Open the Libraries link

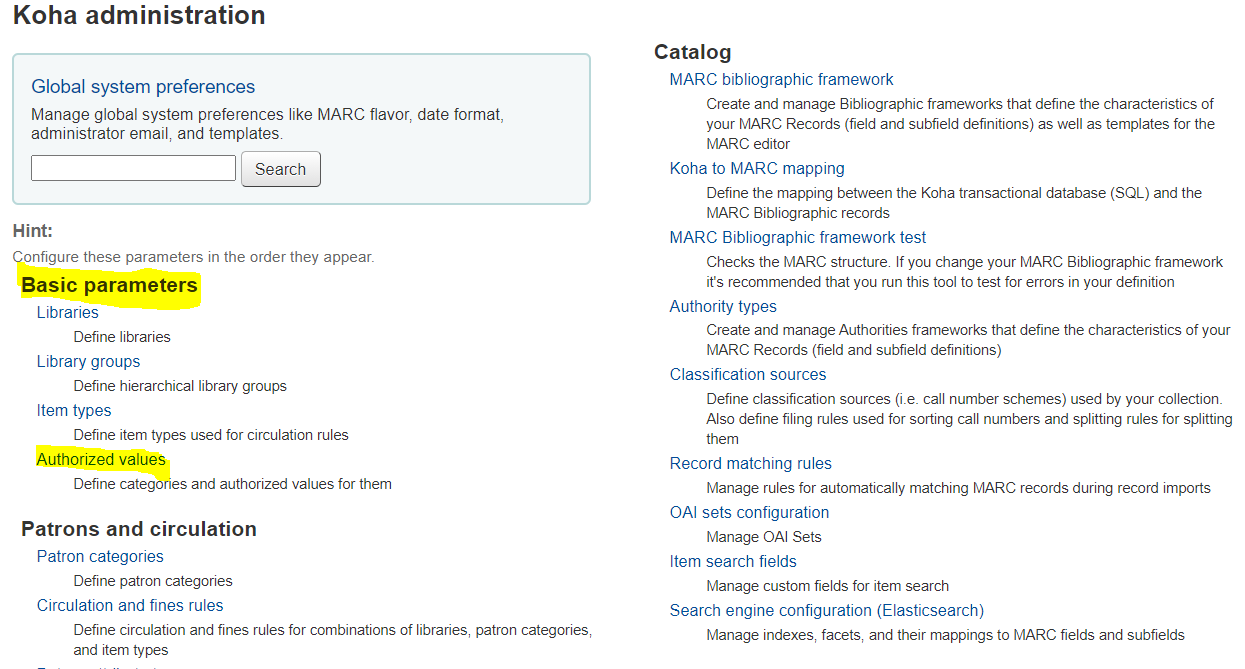[68, 313]
